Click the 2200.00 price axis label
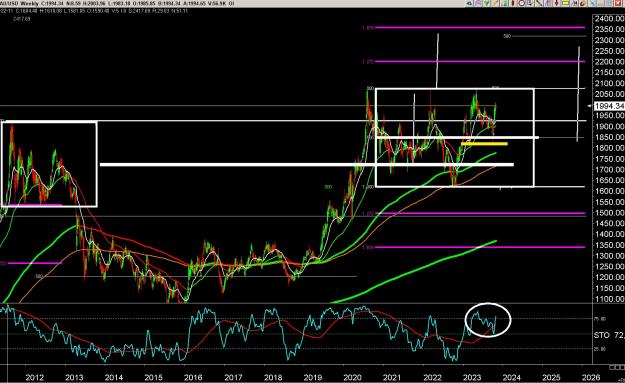 click(x=609, y=62)
